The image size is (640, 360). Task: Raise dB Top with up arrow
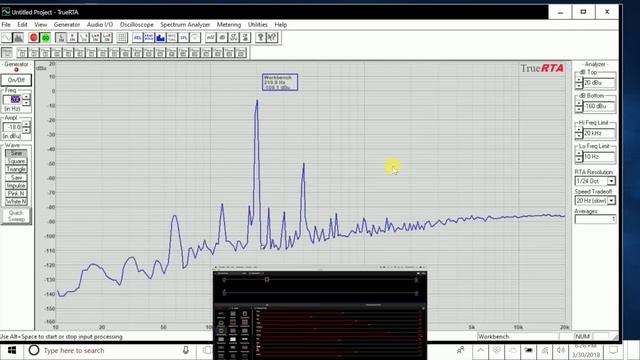pyautogui.click(x=579, y=80)
